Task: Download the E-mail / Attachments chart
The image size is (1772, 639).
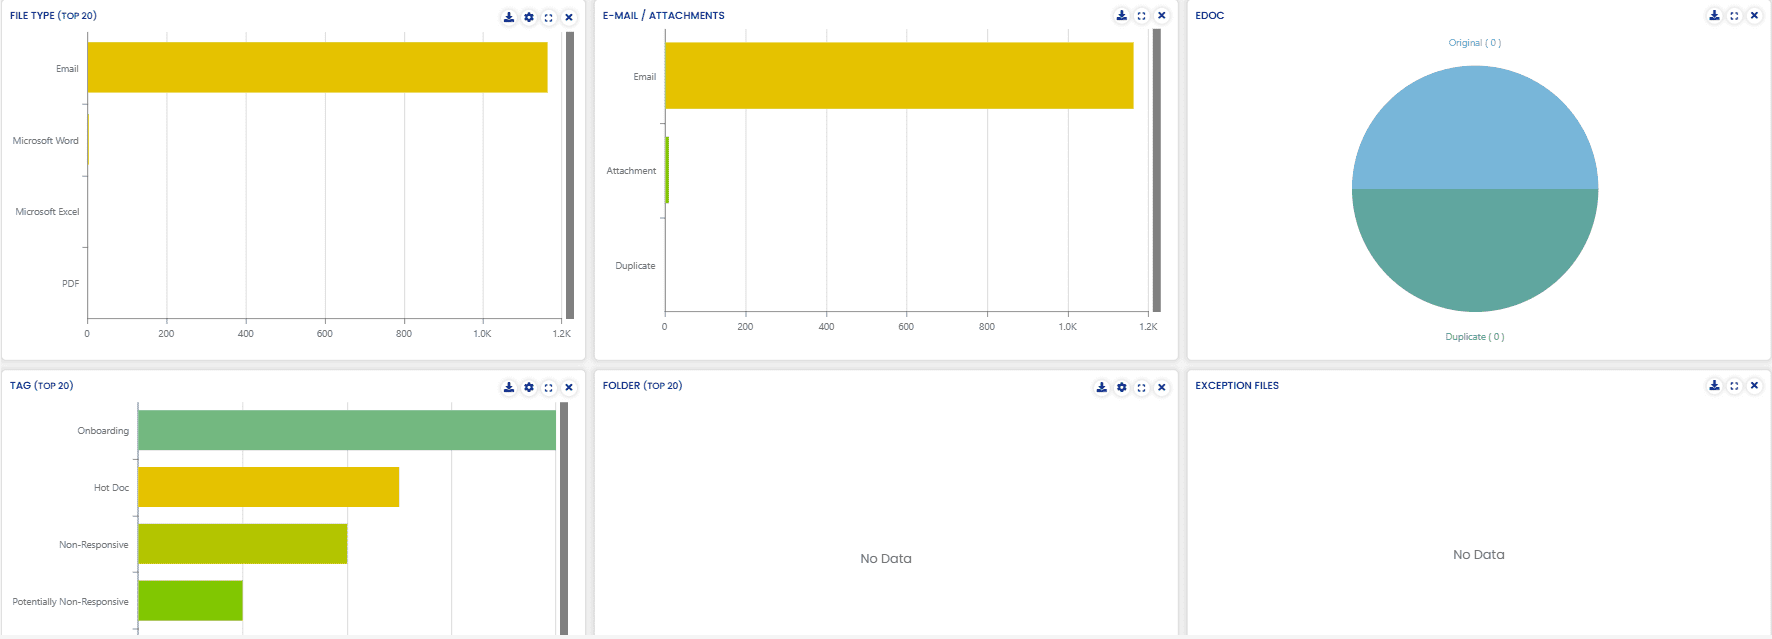Action: 1122,15
